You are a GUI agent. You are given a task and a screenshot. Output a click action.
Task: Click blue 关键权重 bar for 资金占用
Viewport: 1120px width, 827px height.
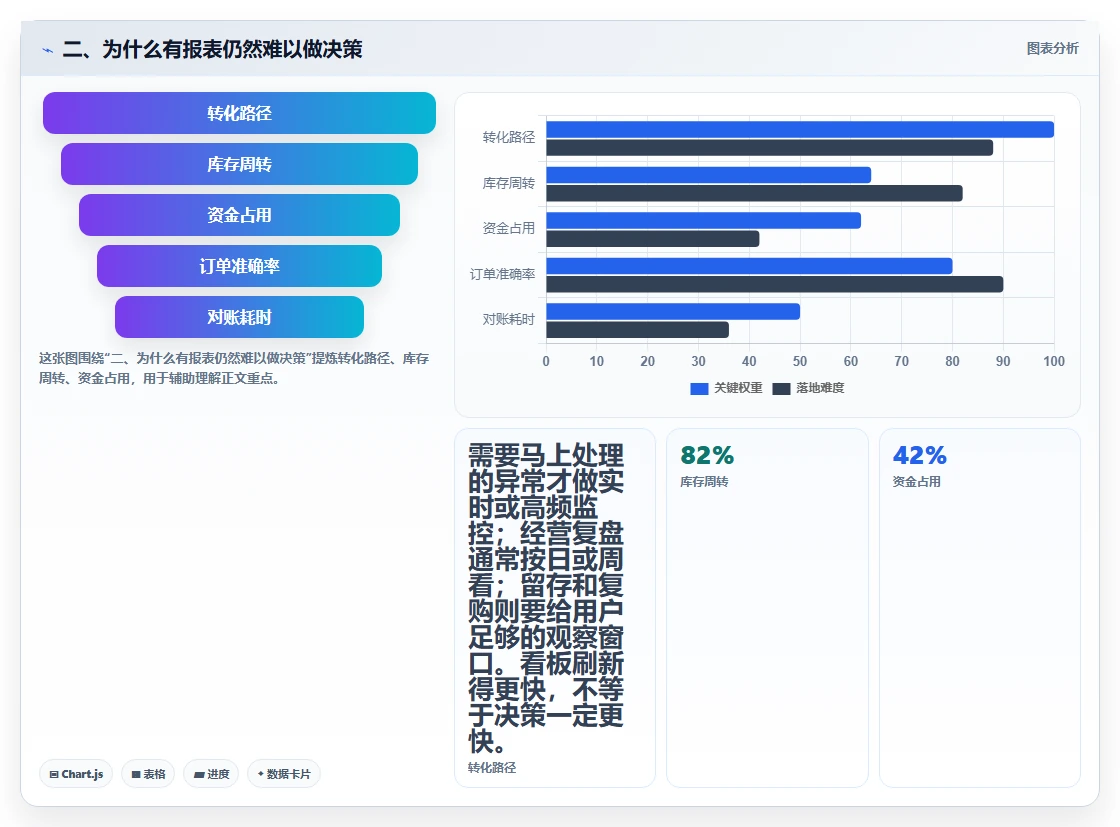(x=704, y=221)
